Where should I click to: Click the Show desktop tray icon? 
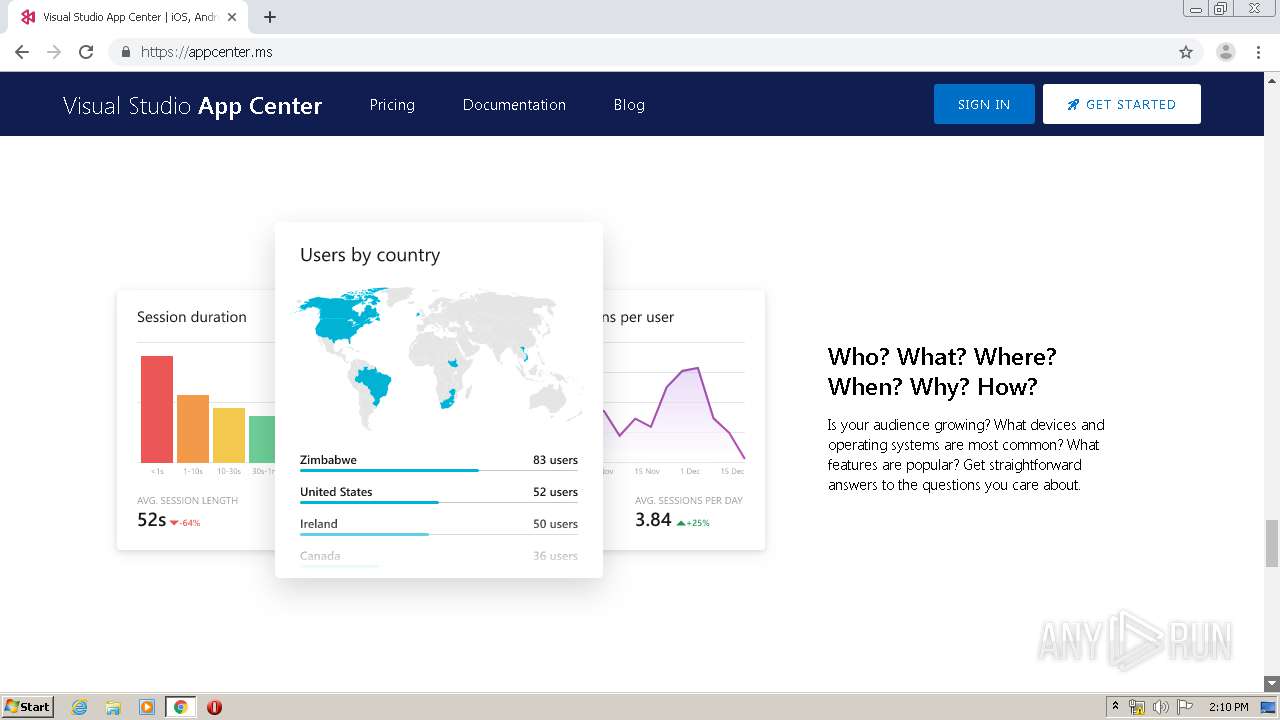click(1268, 707)
